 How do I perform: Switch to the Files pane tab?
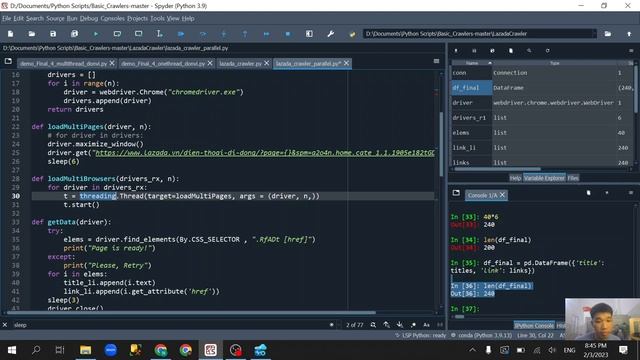pyautogui.click(x=573, y=178)
